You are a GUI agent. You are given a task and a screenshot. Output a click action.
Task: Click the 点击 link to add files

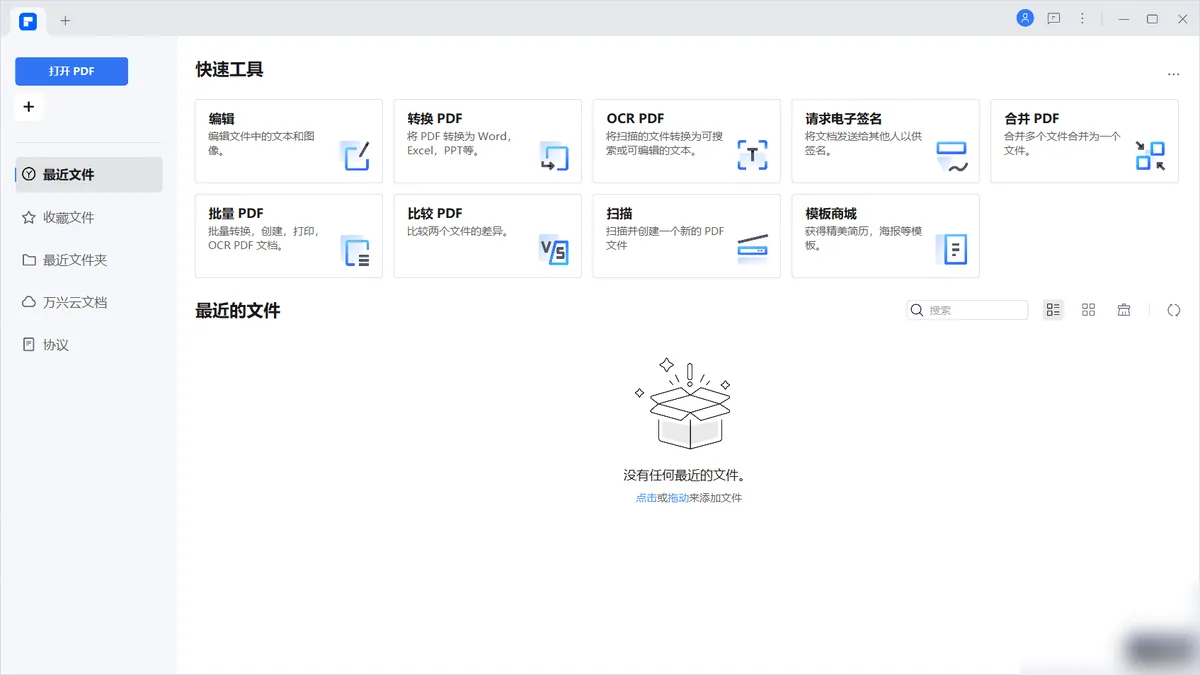coord(646,498)
